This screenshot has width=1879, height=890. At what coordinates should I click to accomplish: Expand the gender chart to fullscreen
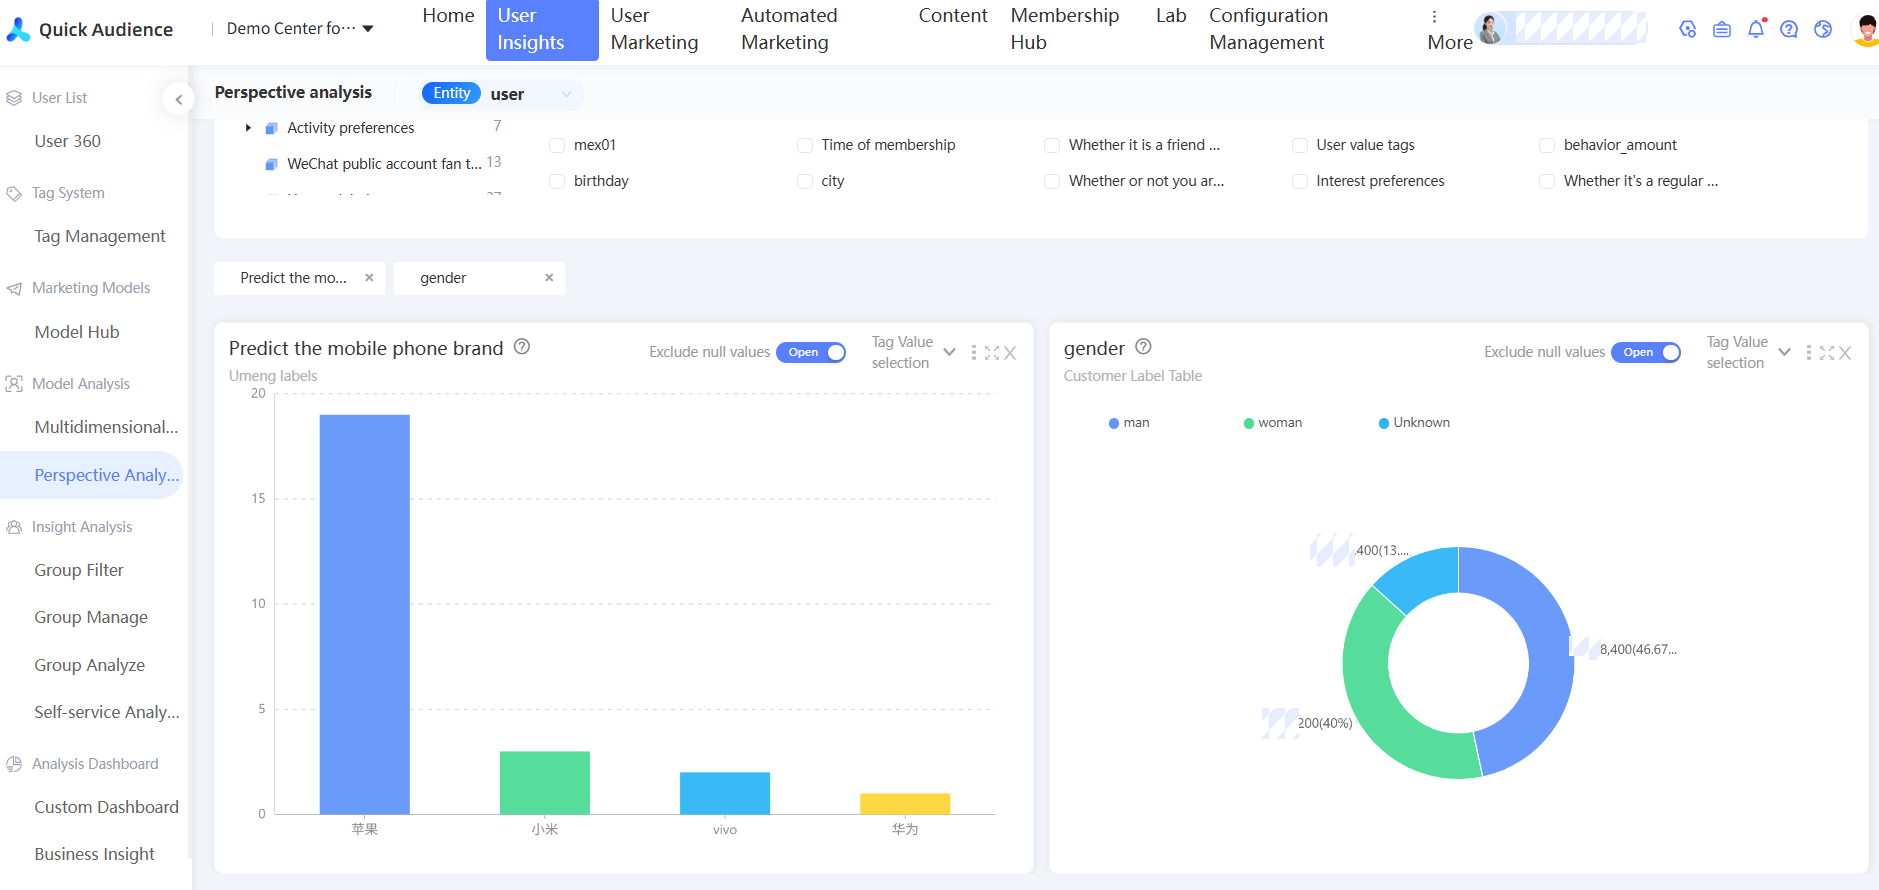(x=1827, y=353)
